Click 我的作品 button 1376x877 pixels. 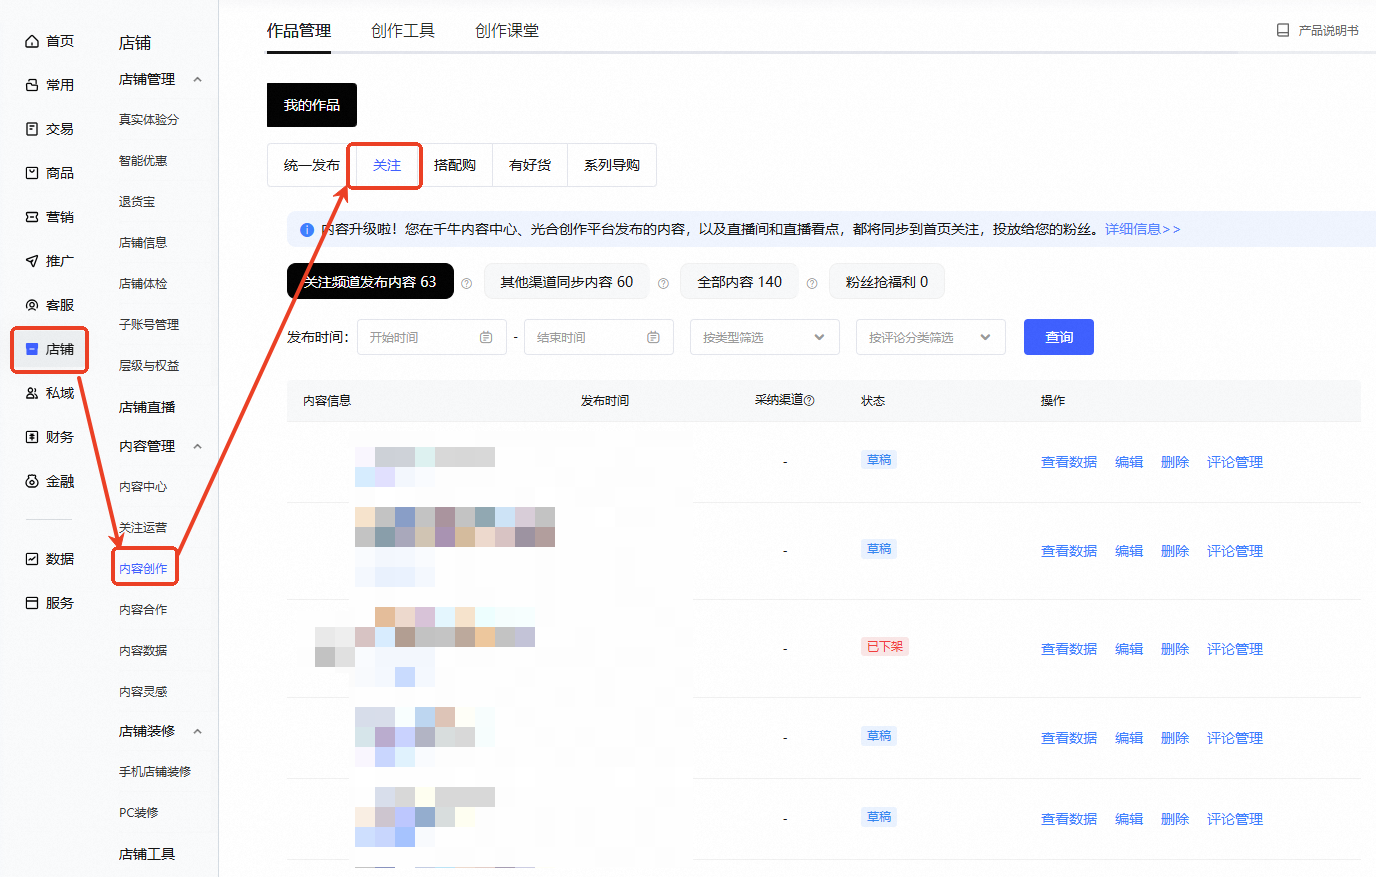tap(312, 105)
